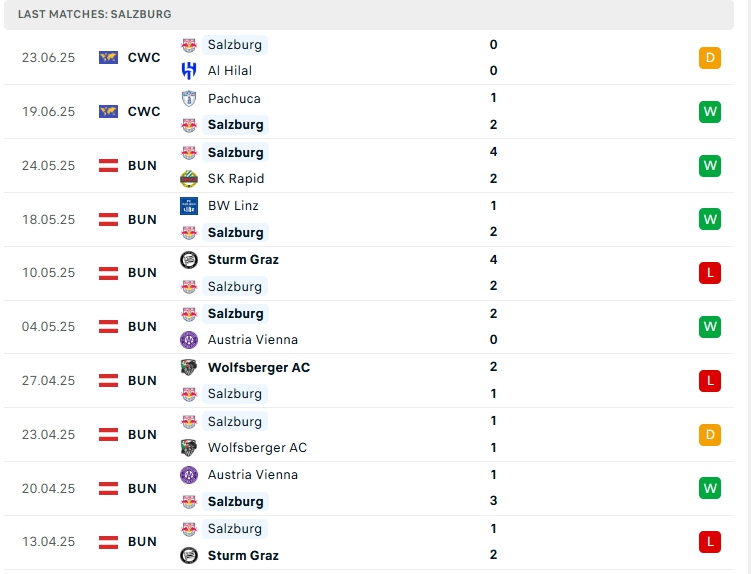The image size is (751, 574).
Task: Click the loss badge for 13.04.25 match
Action: pos(710,542)
